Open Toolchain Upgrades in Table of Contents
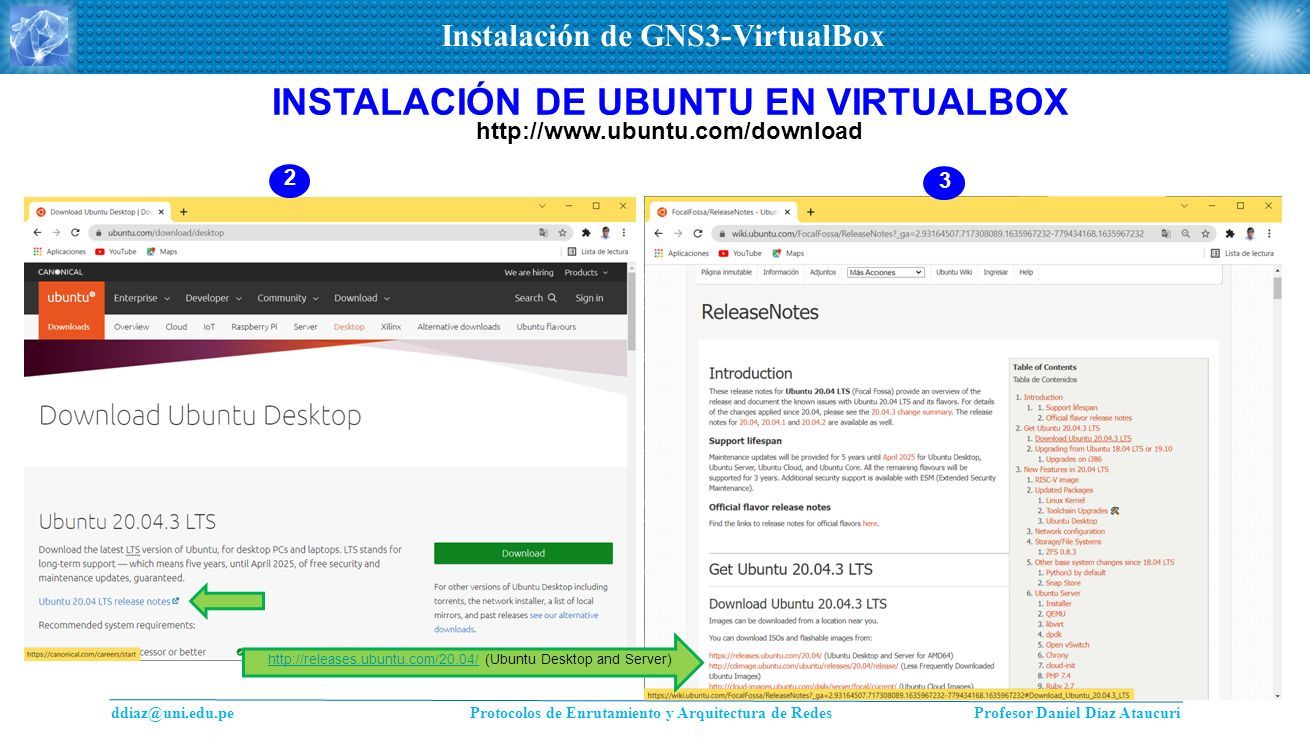The image size is (1310, 737). (1077, 510)
